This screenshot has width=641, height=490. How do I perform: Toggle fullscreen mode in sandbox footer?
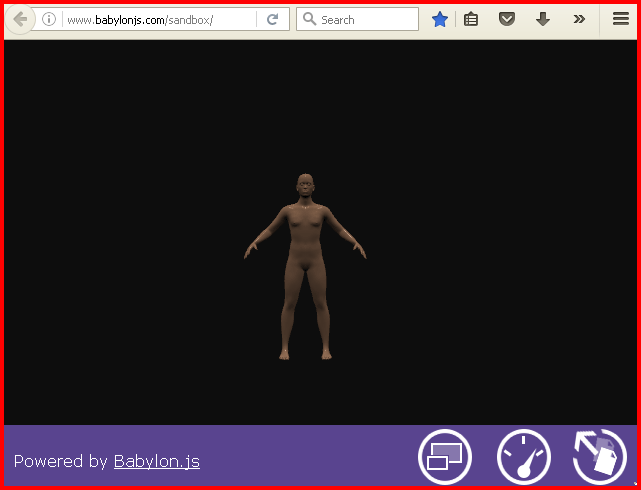coord(445,456)
